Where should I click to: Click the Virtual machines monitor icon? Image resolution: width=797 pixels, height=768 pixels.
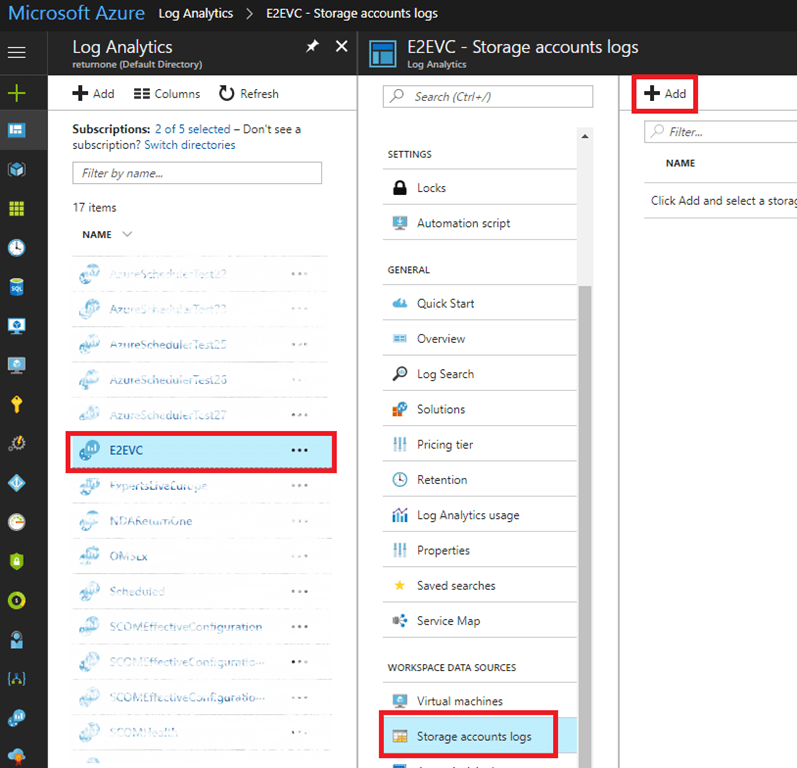tap(400, 701)
